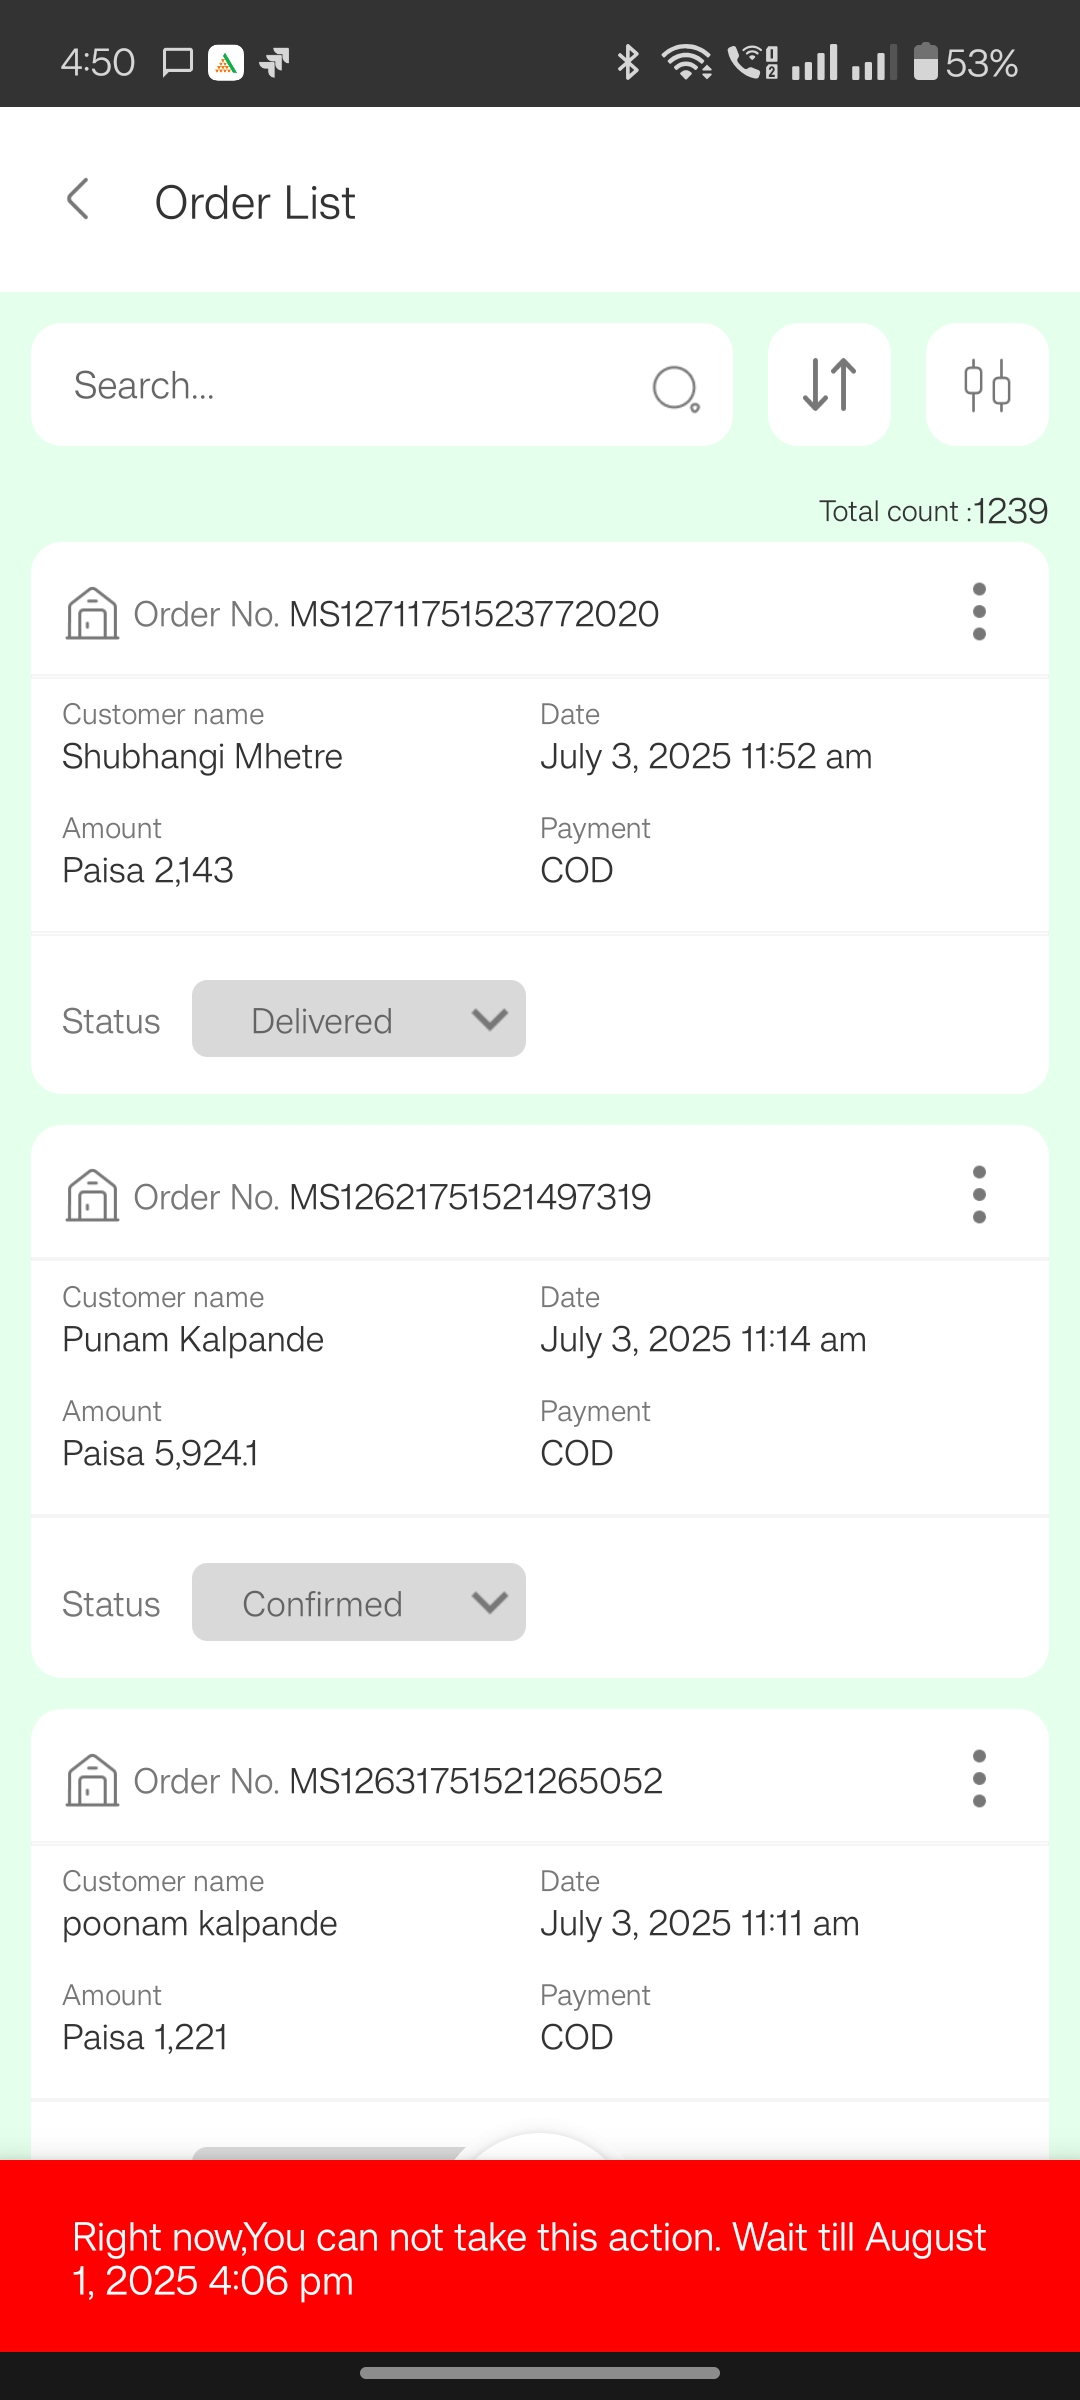Viewport: 1080px width, 2400px height.
Task: Tap the search magnifier icon
Action: (676, 388)
